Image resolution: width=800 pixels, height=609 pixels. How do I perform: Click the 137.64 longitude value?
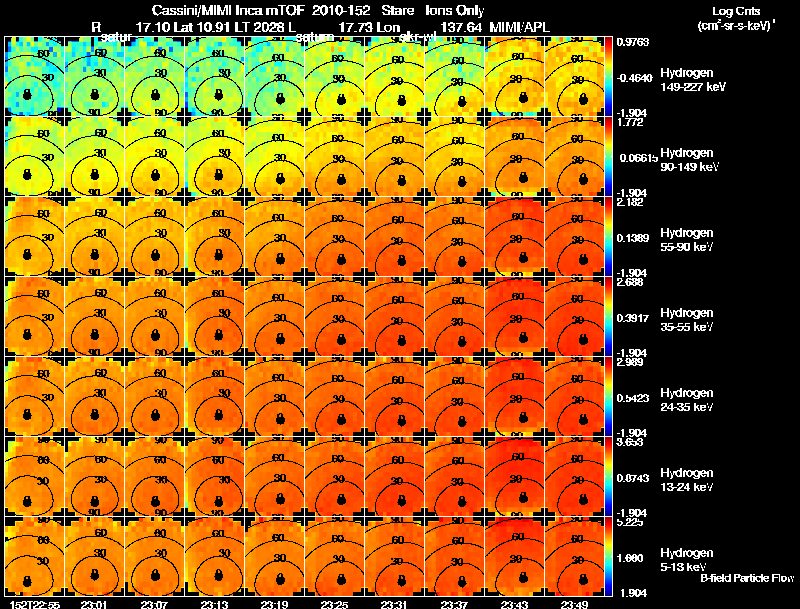coord(461,27)
